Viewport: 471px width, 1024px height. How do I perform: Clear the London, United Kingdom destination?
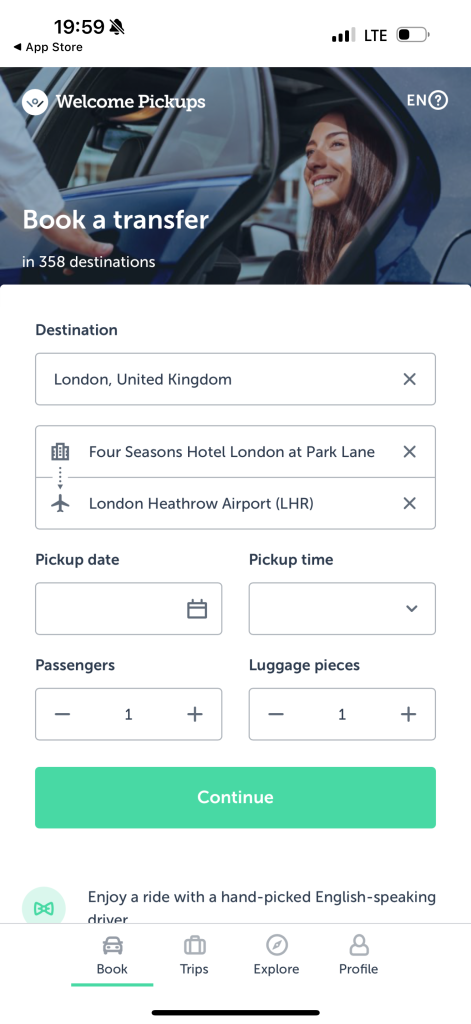point(410,379)
